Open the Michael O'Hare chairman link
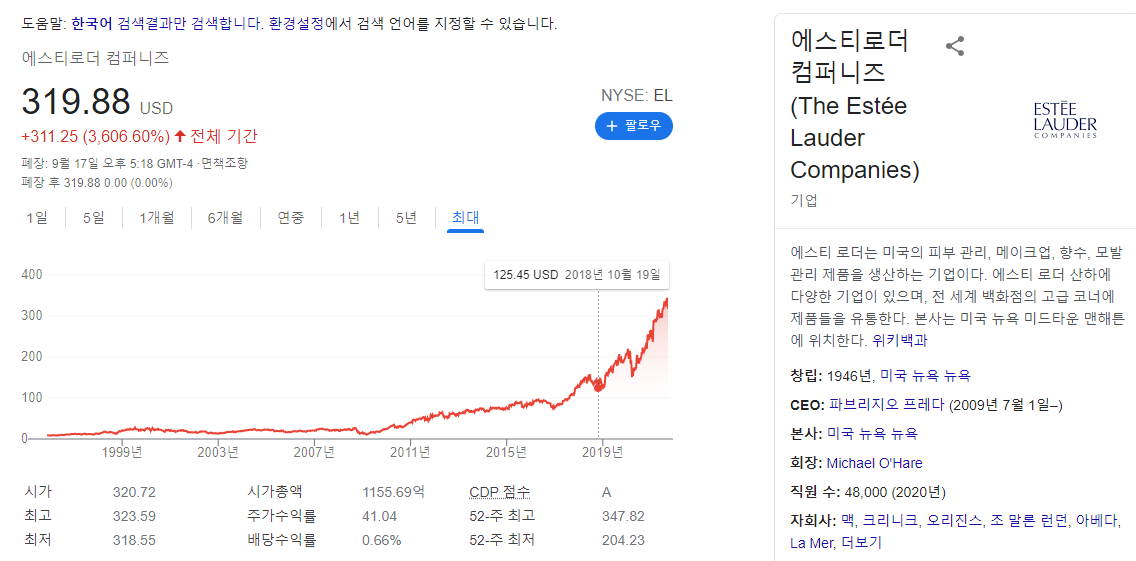 pyautogui.click(x=874, y=463)
